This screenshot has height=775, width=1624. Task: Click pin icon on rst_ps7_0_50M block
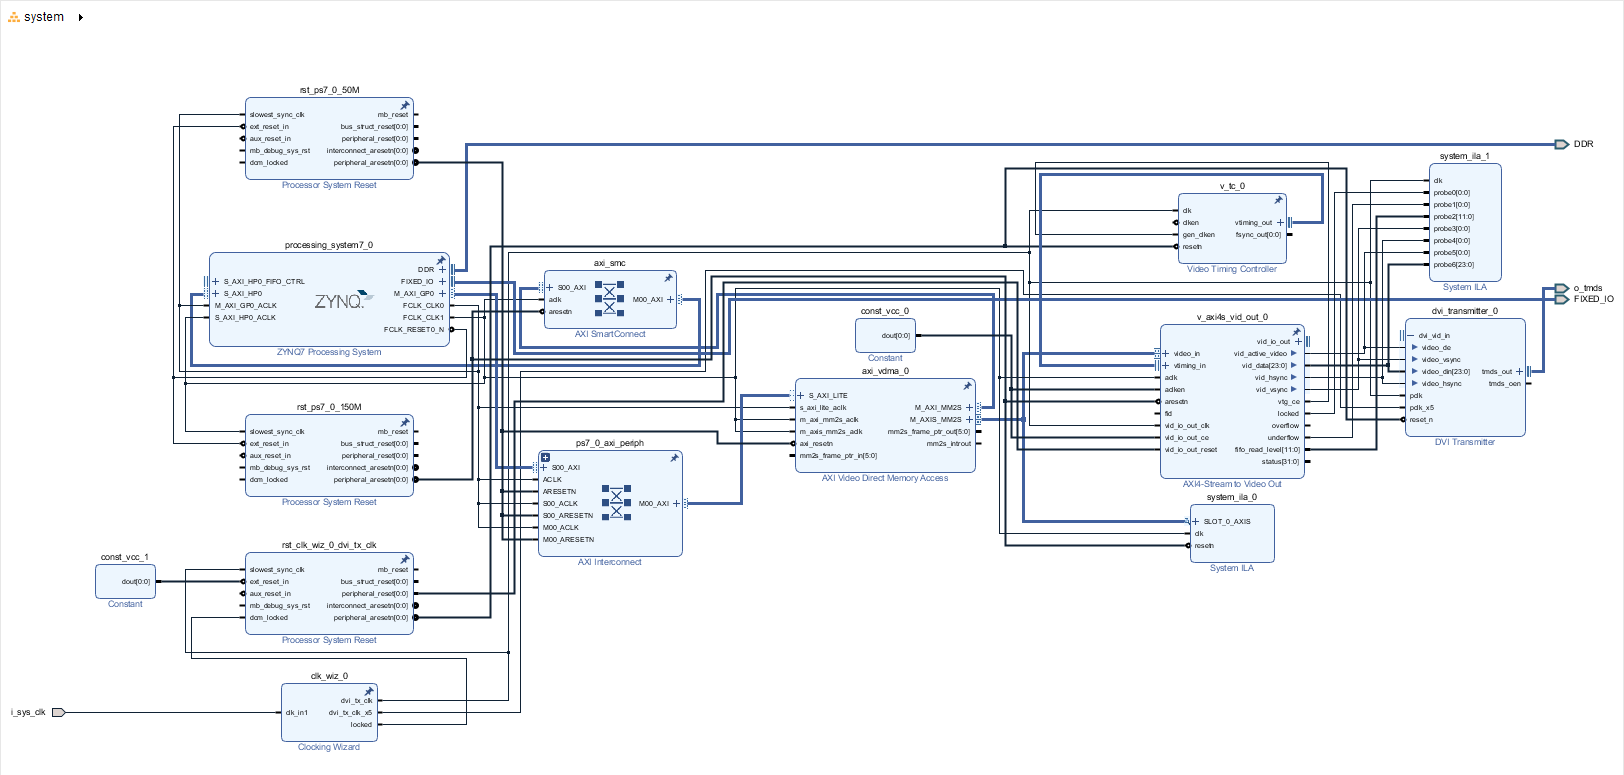tap(405, 105)
